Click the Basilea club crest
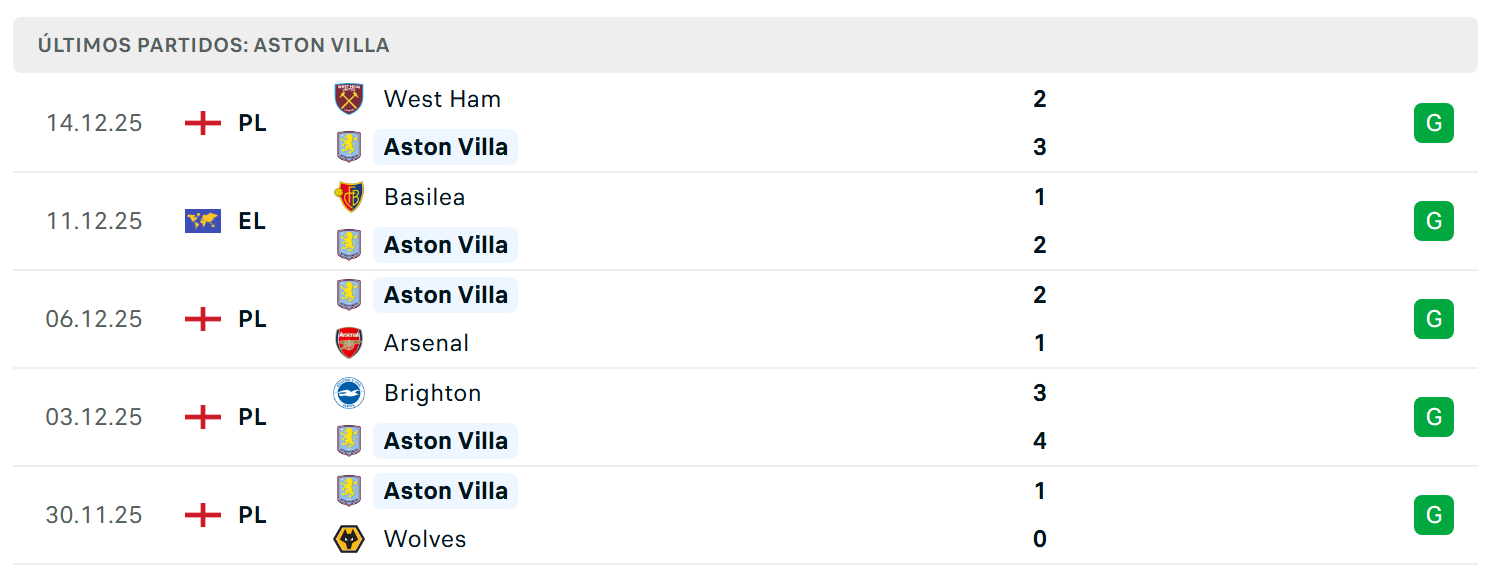Screen dimensions: 1494x583 coord(349,197)
